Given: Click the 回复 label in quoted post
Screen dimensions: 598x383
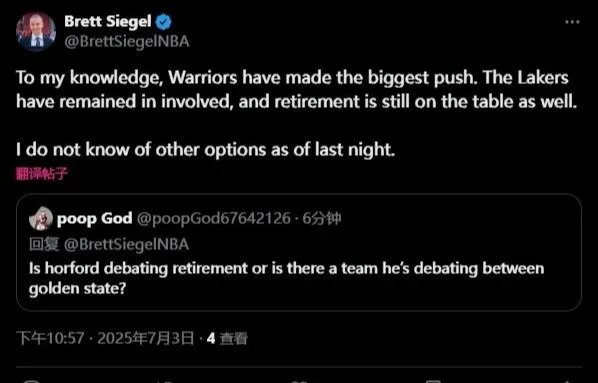Looking at the screenshot, I should click(44, 244).
